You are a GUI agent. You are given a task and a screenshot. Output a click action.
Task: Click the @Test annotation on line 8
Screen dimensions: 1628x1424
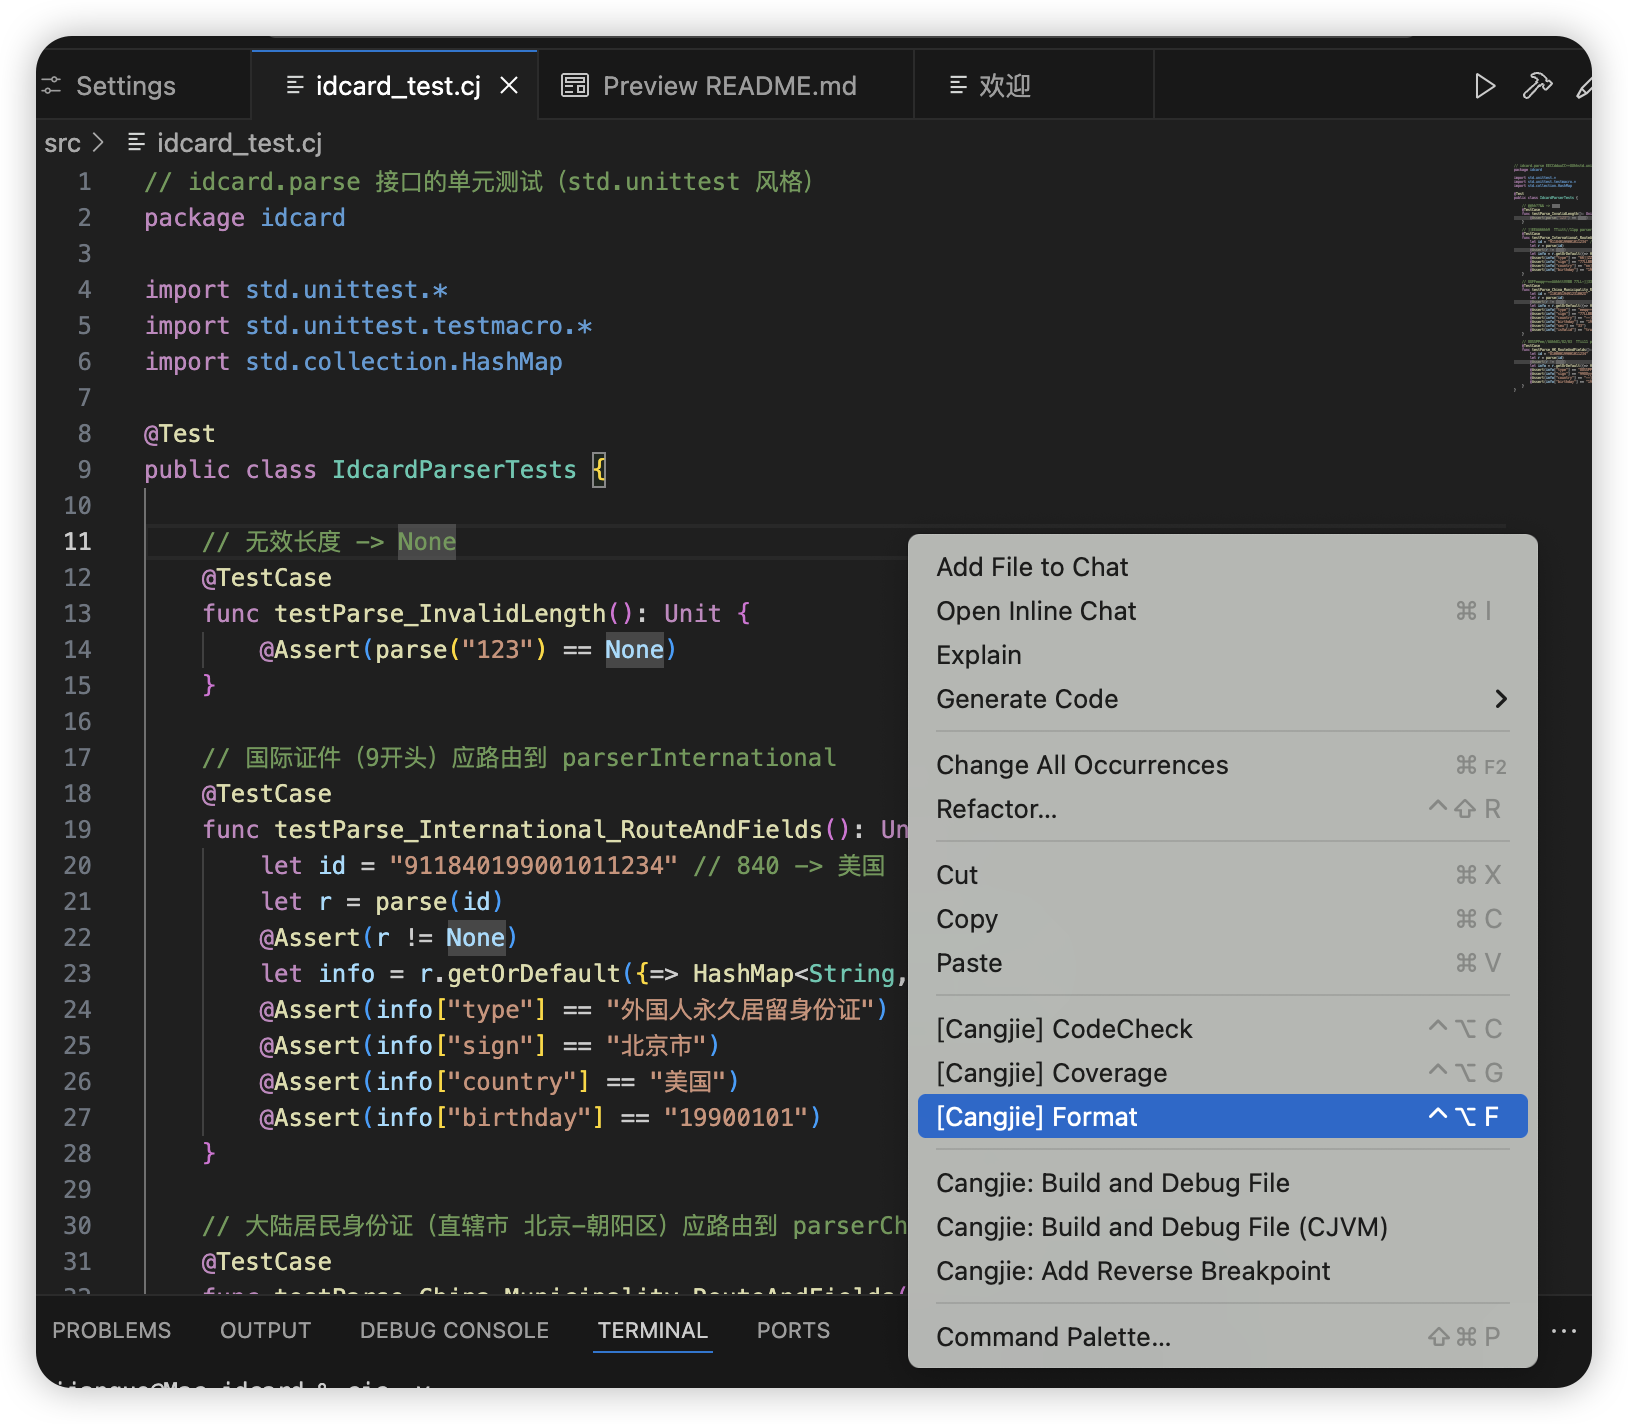(x=180, y=434)
